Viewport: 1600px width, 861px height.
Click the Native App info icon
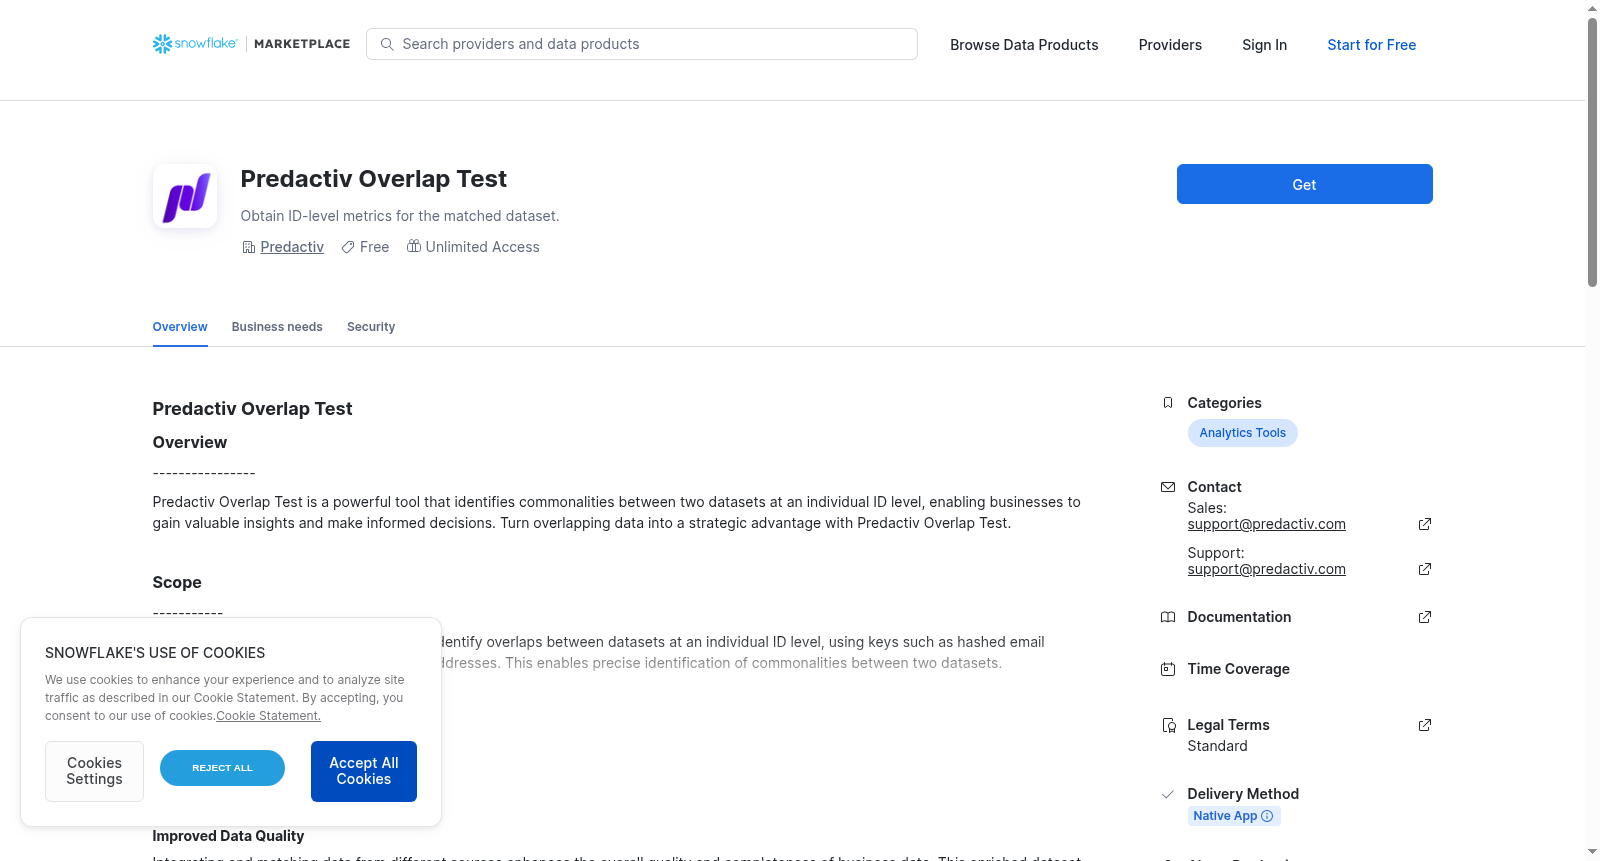(x=1267, y=816)
